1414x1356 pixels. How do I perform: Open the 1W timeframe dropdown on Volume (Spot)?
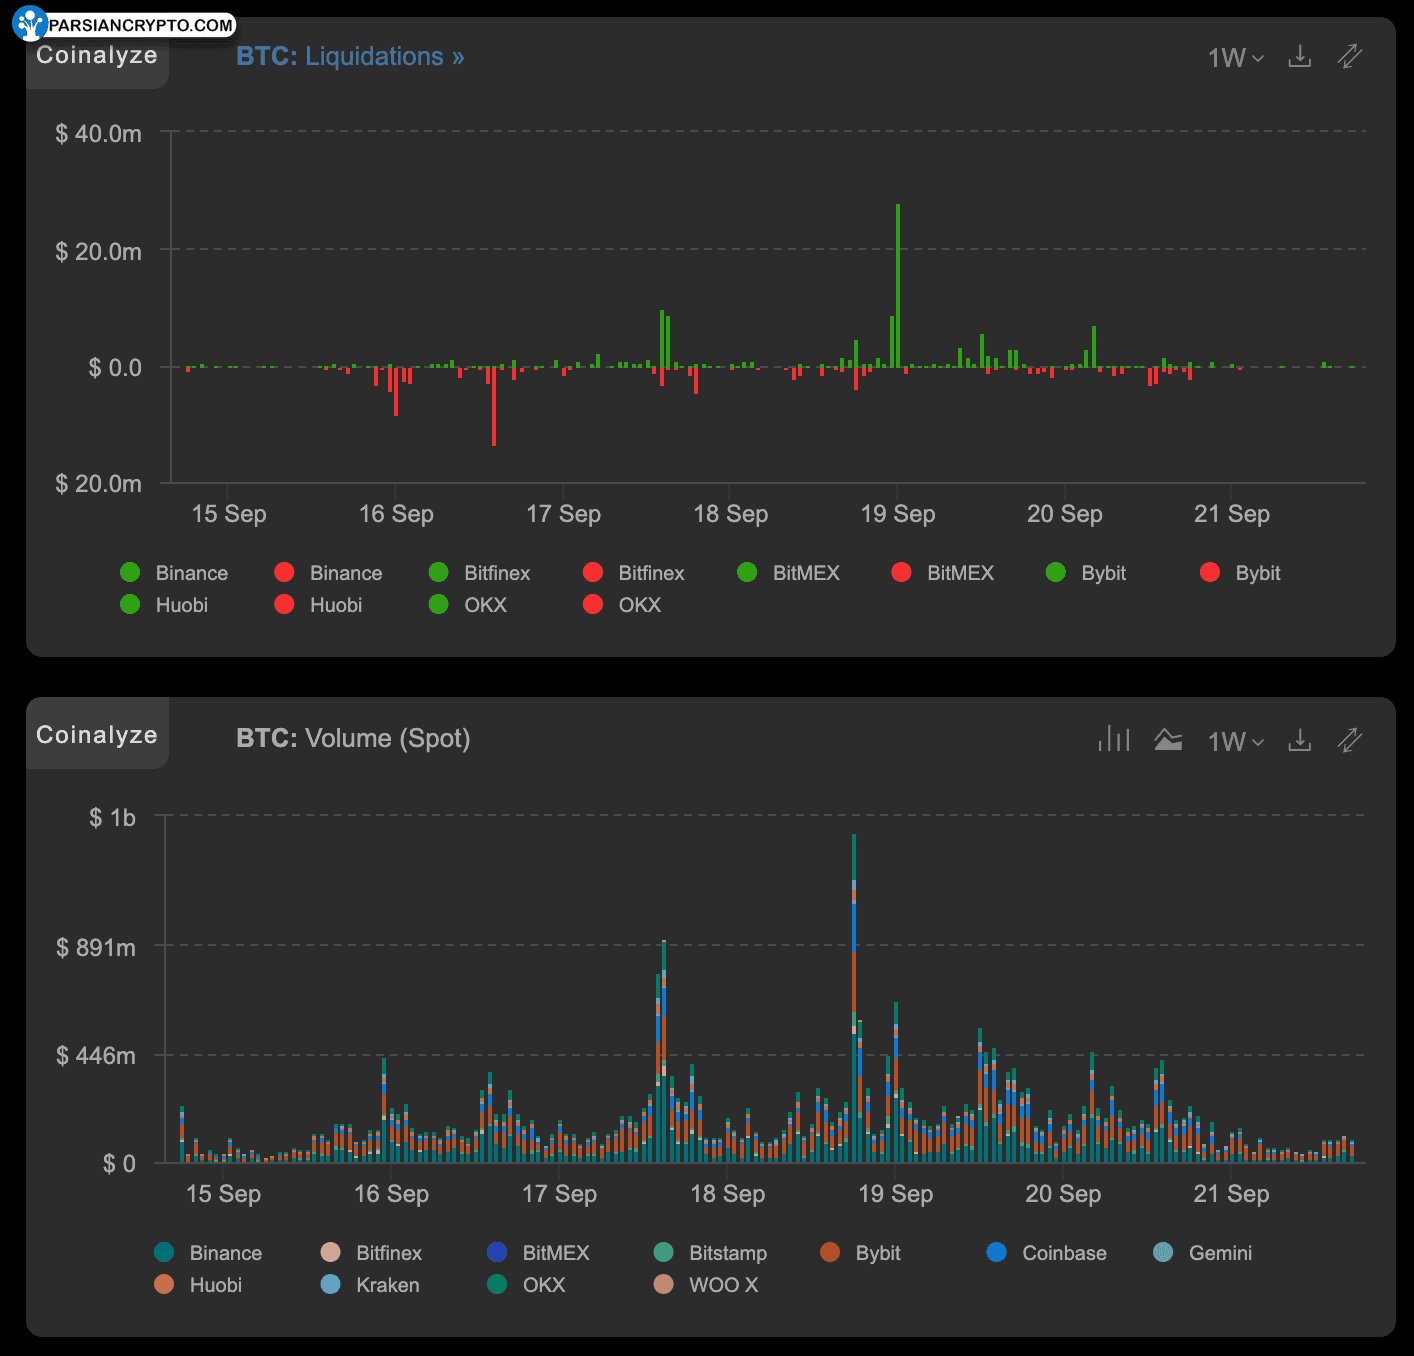pos(1236,742)
